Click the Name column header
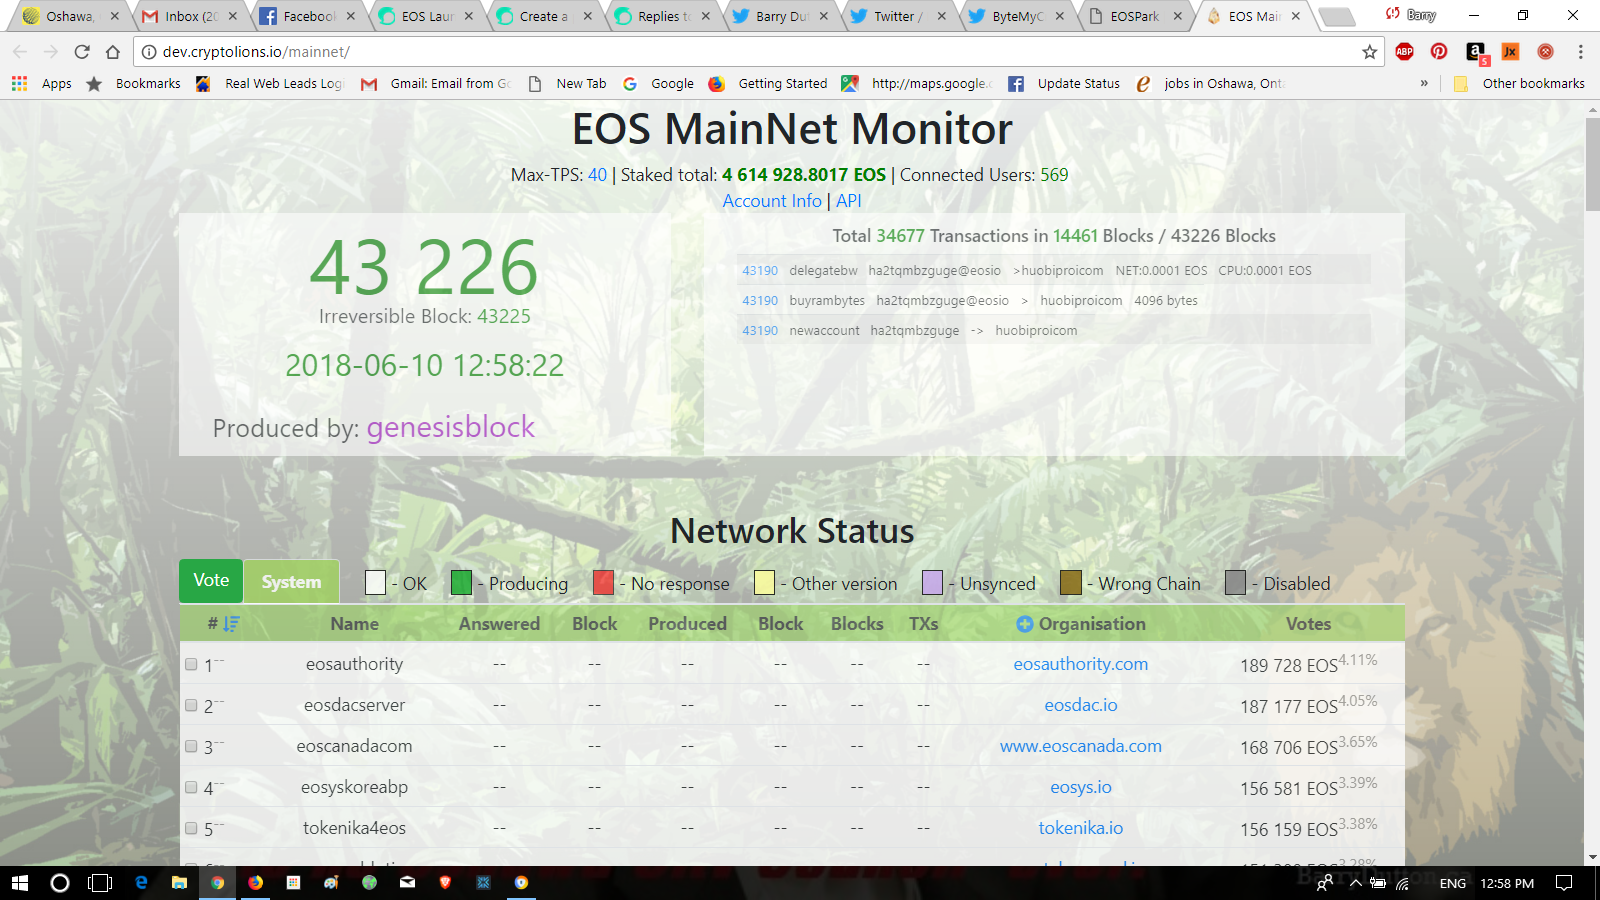This screenshot has width=1600, height=900. tap(354, 624)
